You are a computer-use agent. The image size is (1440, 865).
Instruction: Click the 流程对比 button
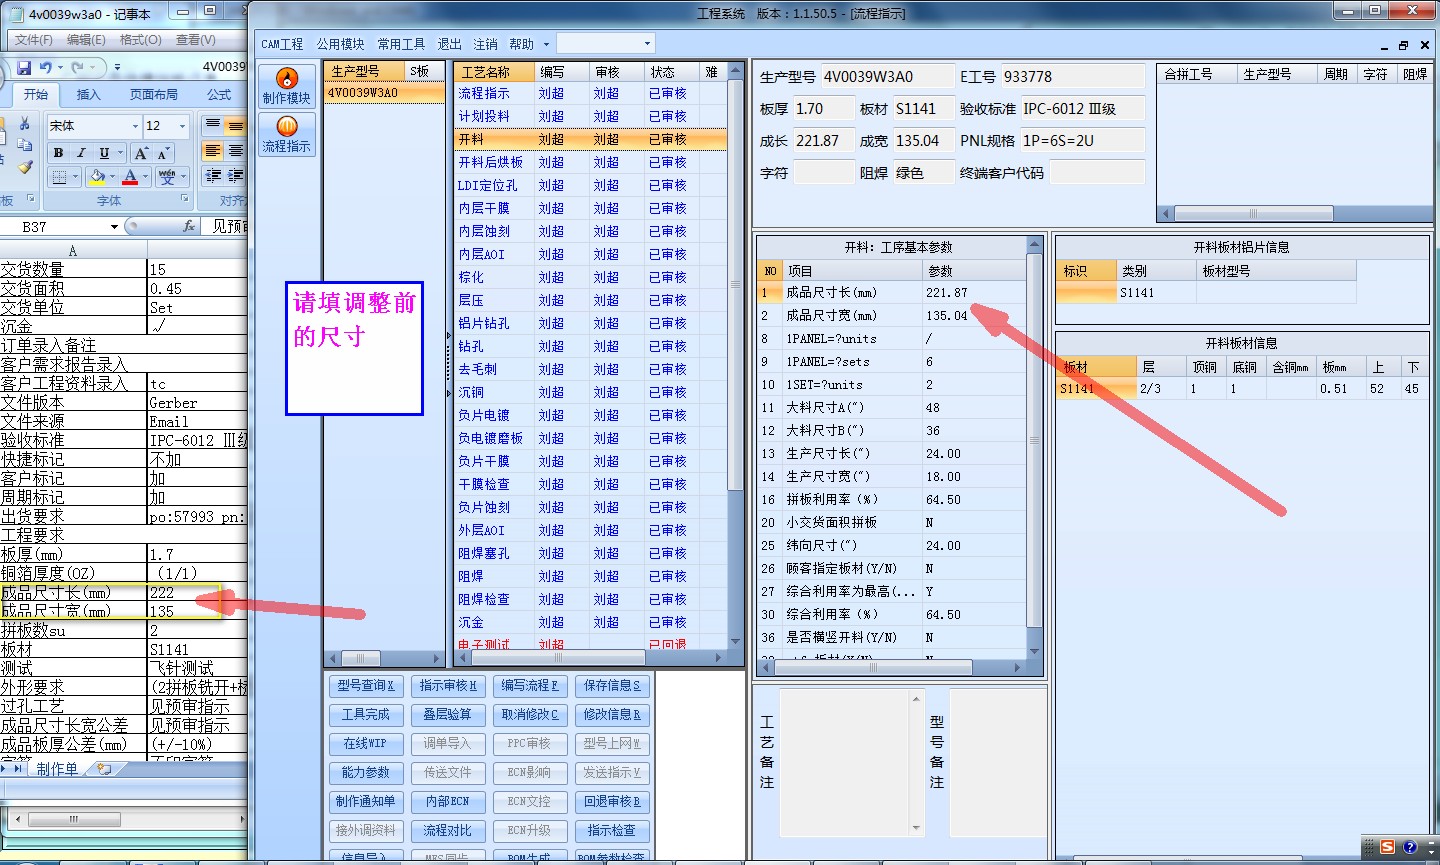(447, 831)
